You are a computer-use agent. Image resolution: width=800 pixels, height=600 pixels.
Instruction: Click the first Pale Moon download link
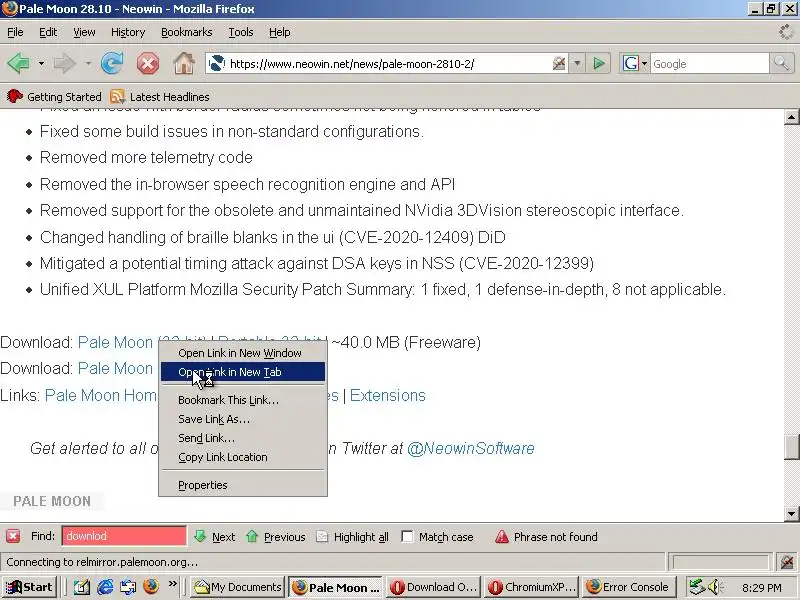115,342
